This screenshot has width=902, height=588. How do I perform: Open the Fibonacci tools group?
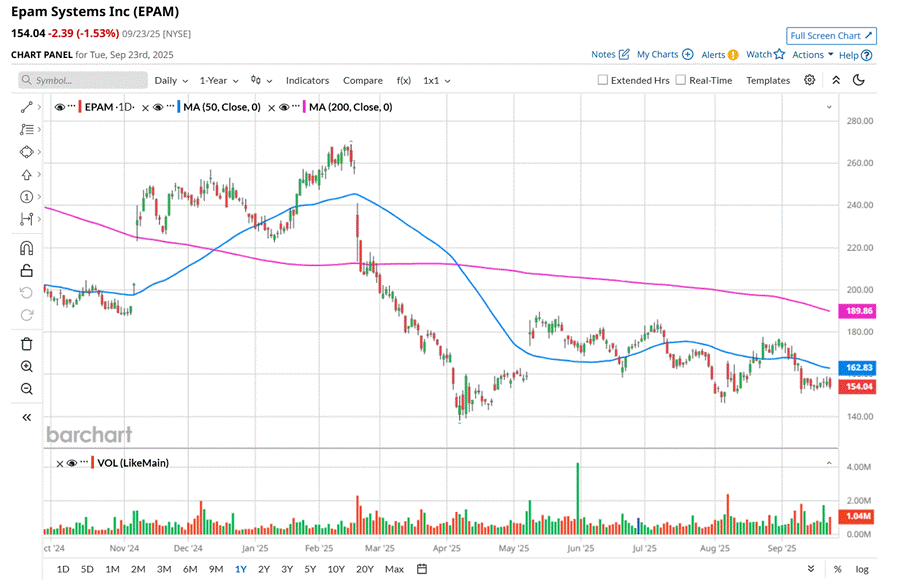pyautogui.click(x=26, y=129)
